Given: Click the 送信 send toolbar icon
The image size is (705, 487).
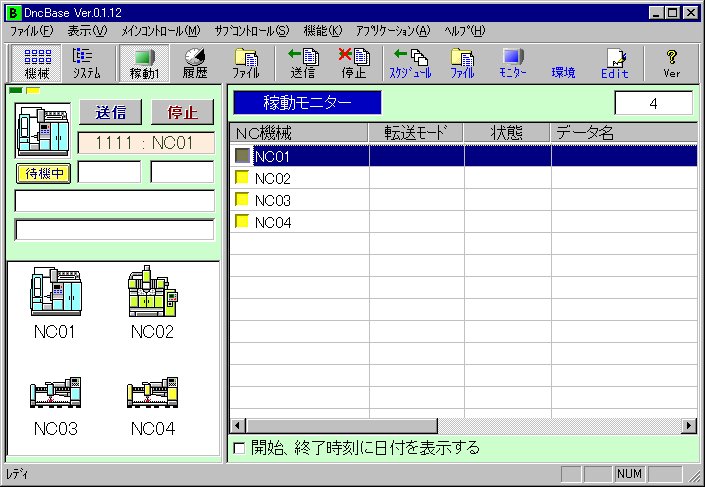Looking at the screenshot, I should [303, 63].
